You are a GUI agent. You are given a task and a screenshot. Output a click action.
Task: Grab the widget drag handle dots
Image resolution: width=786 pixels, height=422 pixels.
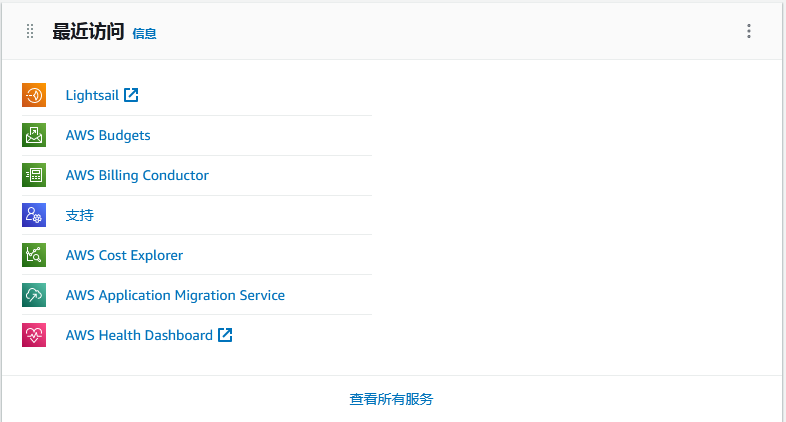click(30, 31)
